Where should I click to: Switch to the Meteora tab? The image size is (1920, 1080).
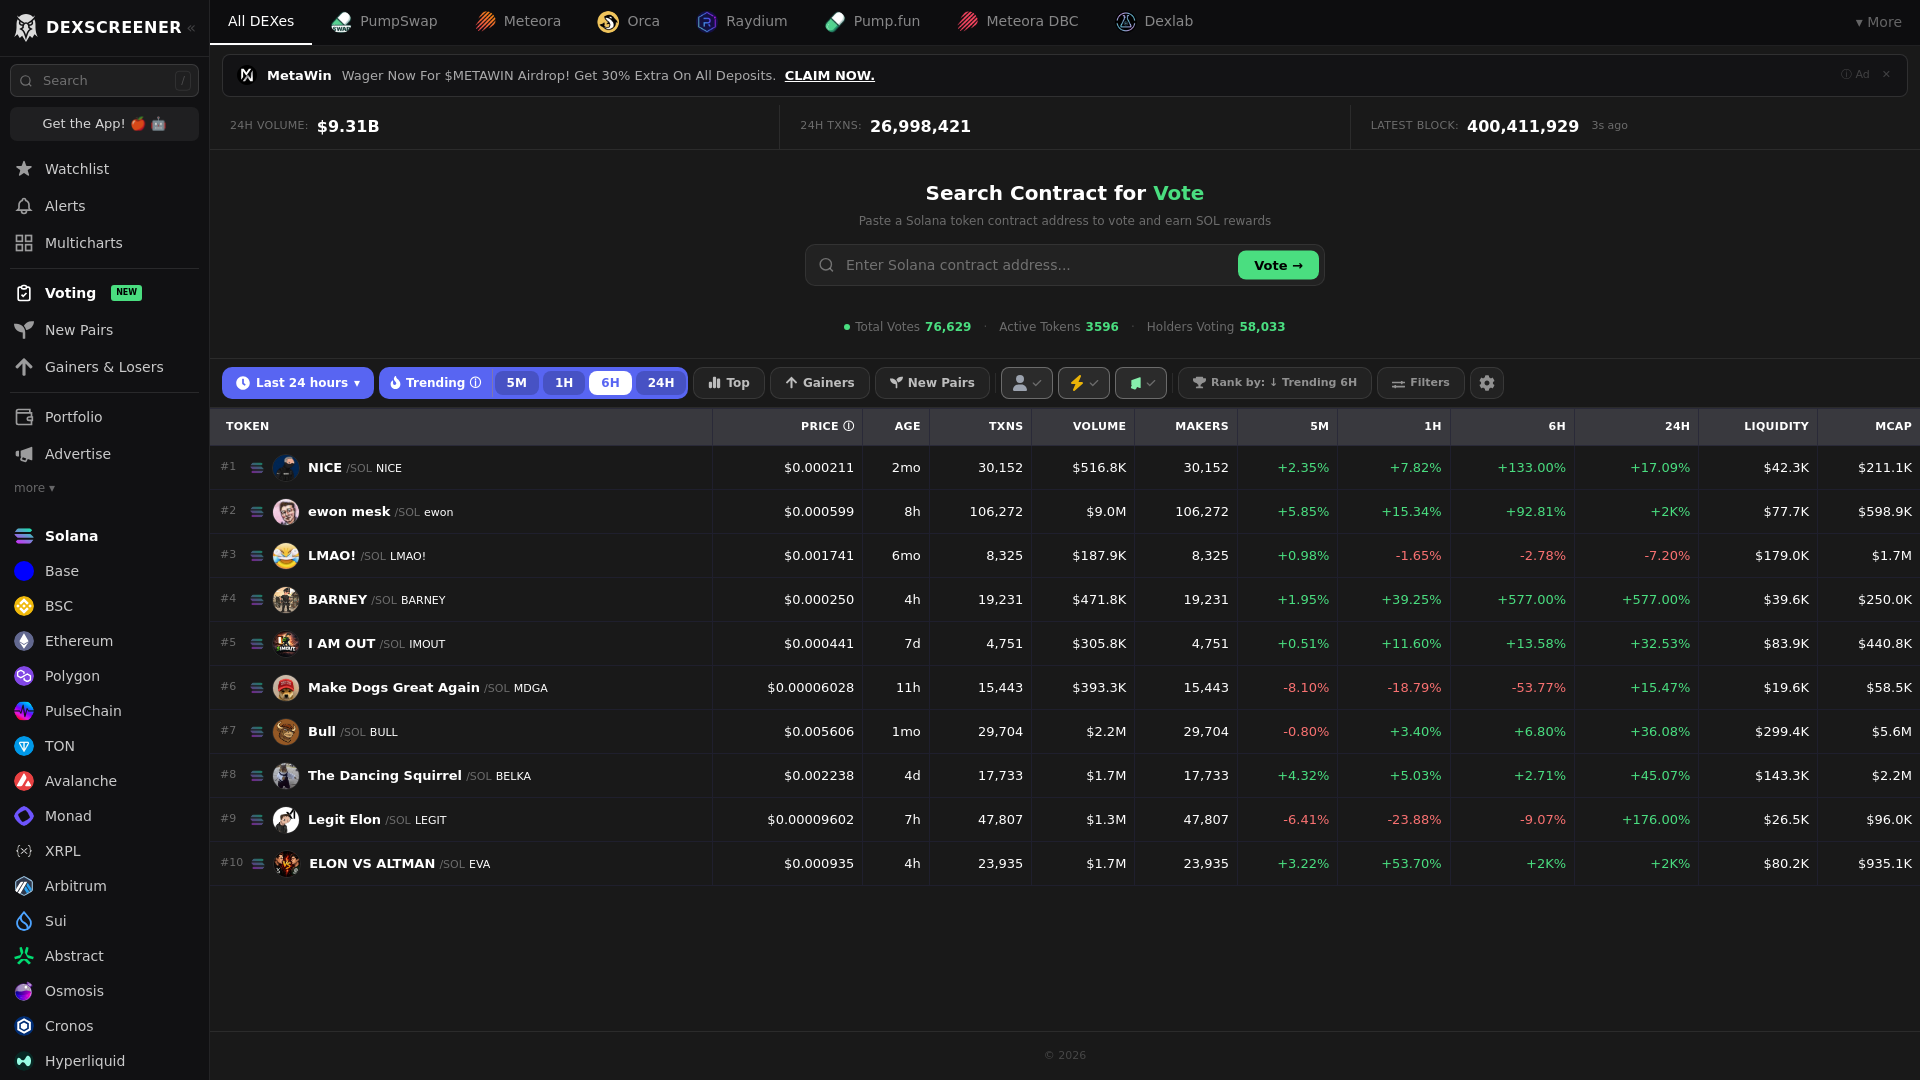(x=518, y=22)
